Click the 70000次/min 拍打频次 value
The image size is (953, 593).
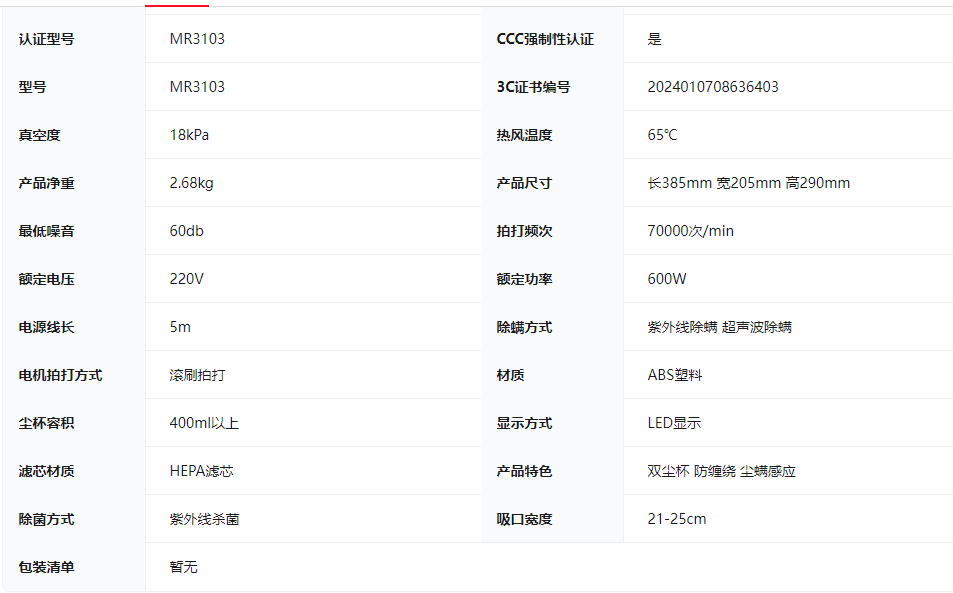tap(690, 231)
